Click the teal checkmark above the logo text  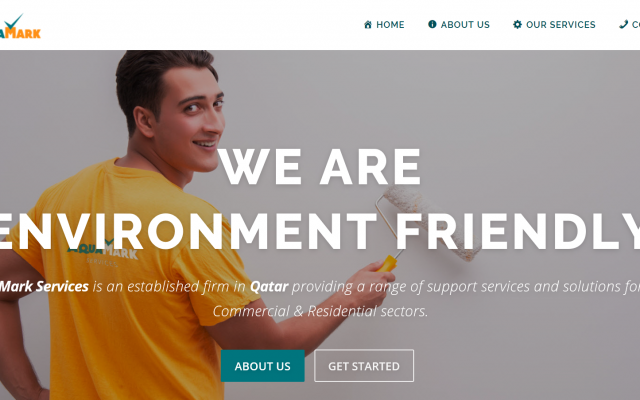click(x=13, y=21)
